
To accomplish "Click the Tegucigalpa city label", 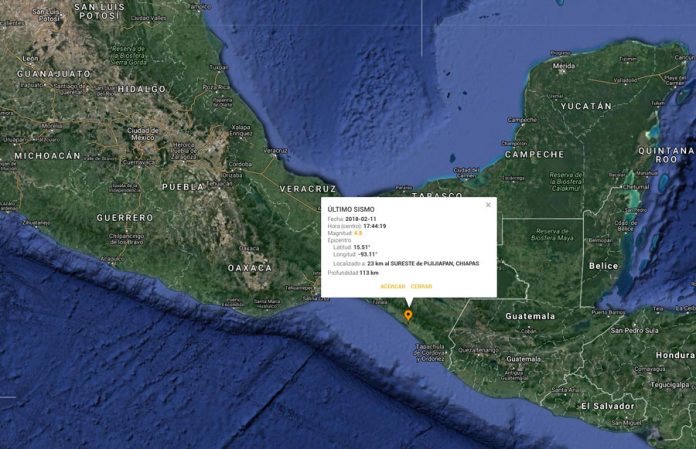I will [672, 385].
